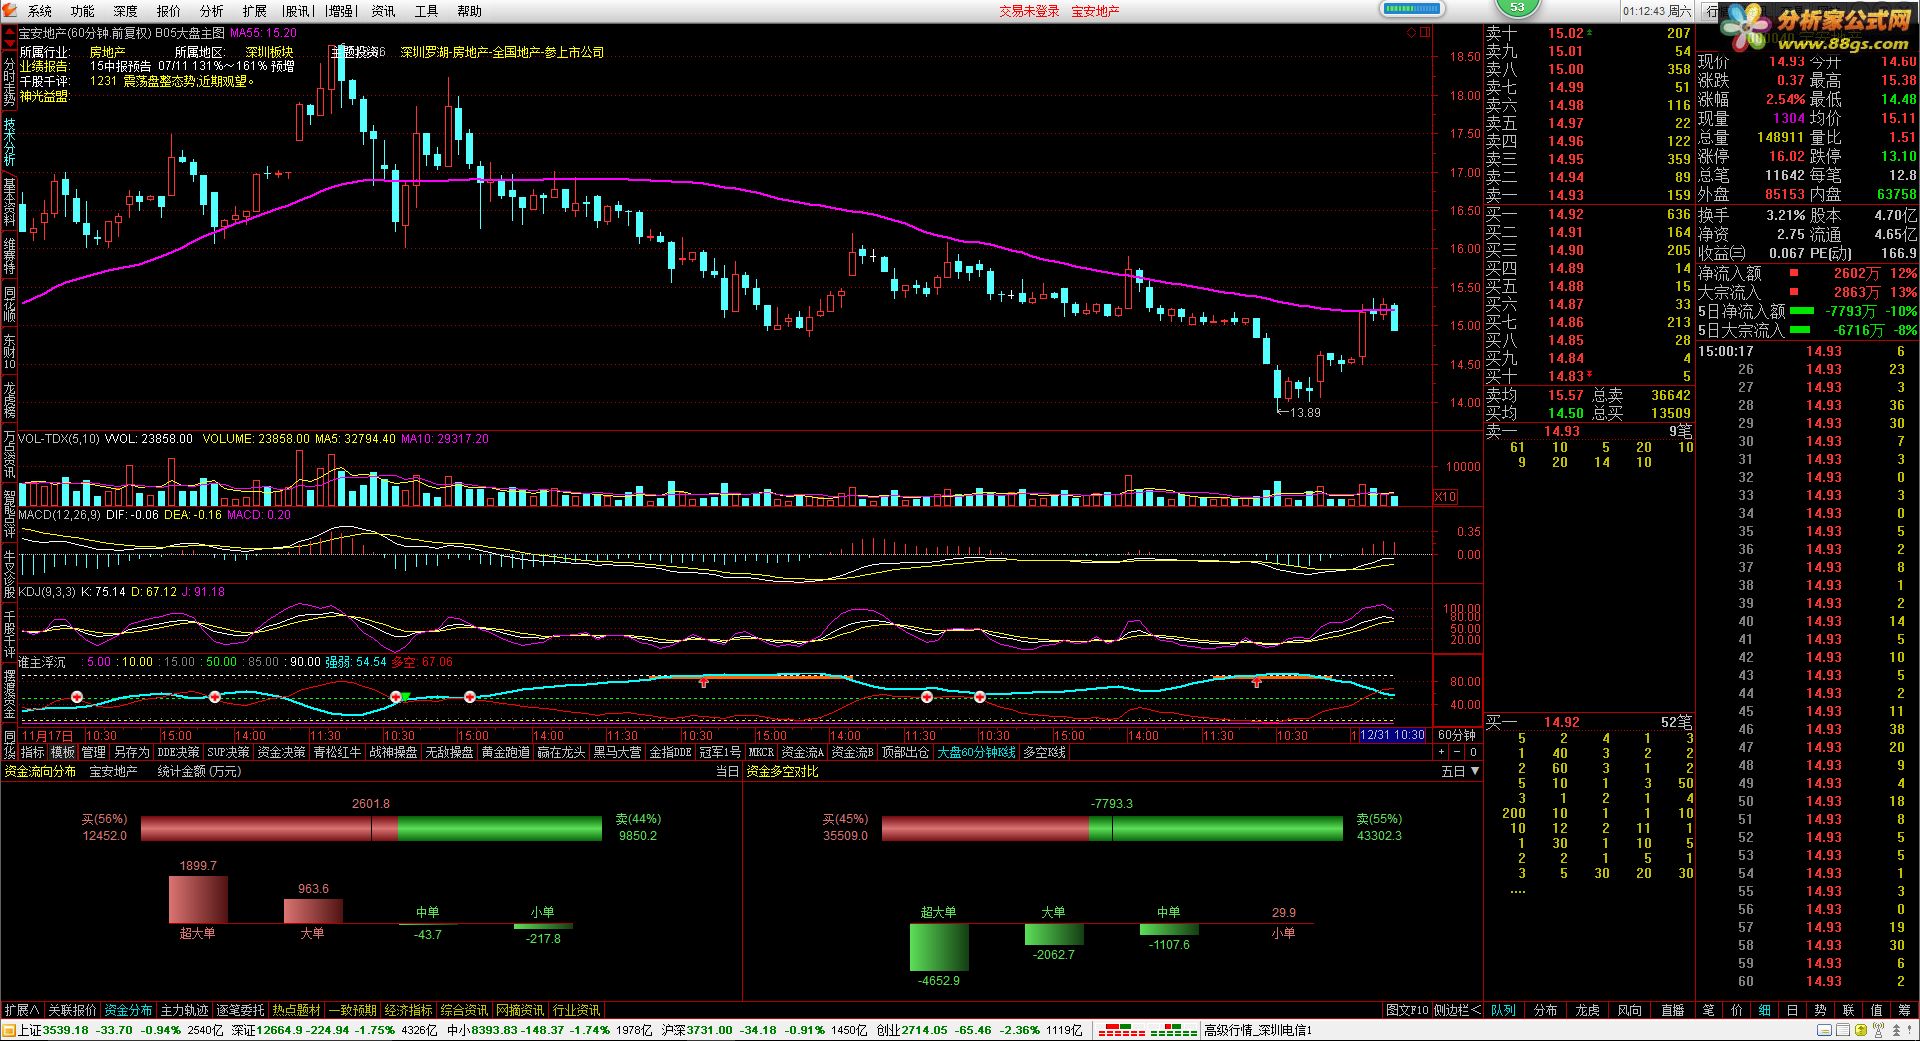Open the 东财10 sidebar tab
Viewport: 1920px width, 1041px height.
click(x=9, y=351)
